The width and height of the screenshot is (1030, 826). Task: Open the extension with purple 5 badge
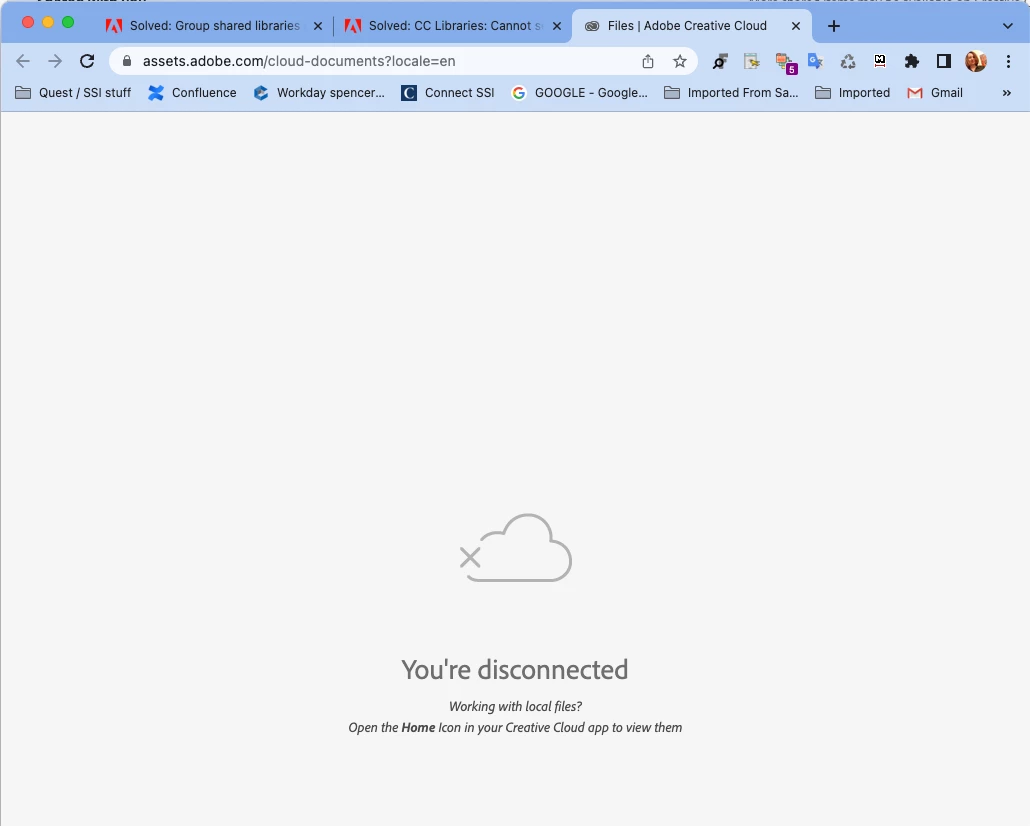click(785, 62)
